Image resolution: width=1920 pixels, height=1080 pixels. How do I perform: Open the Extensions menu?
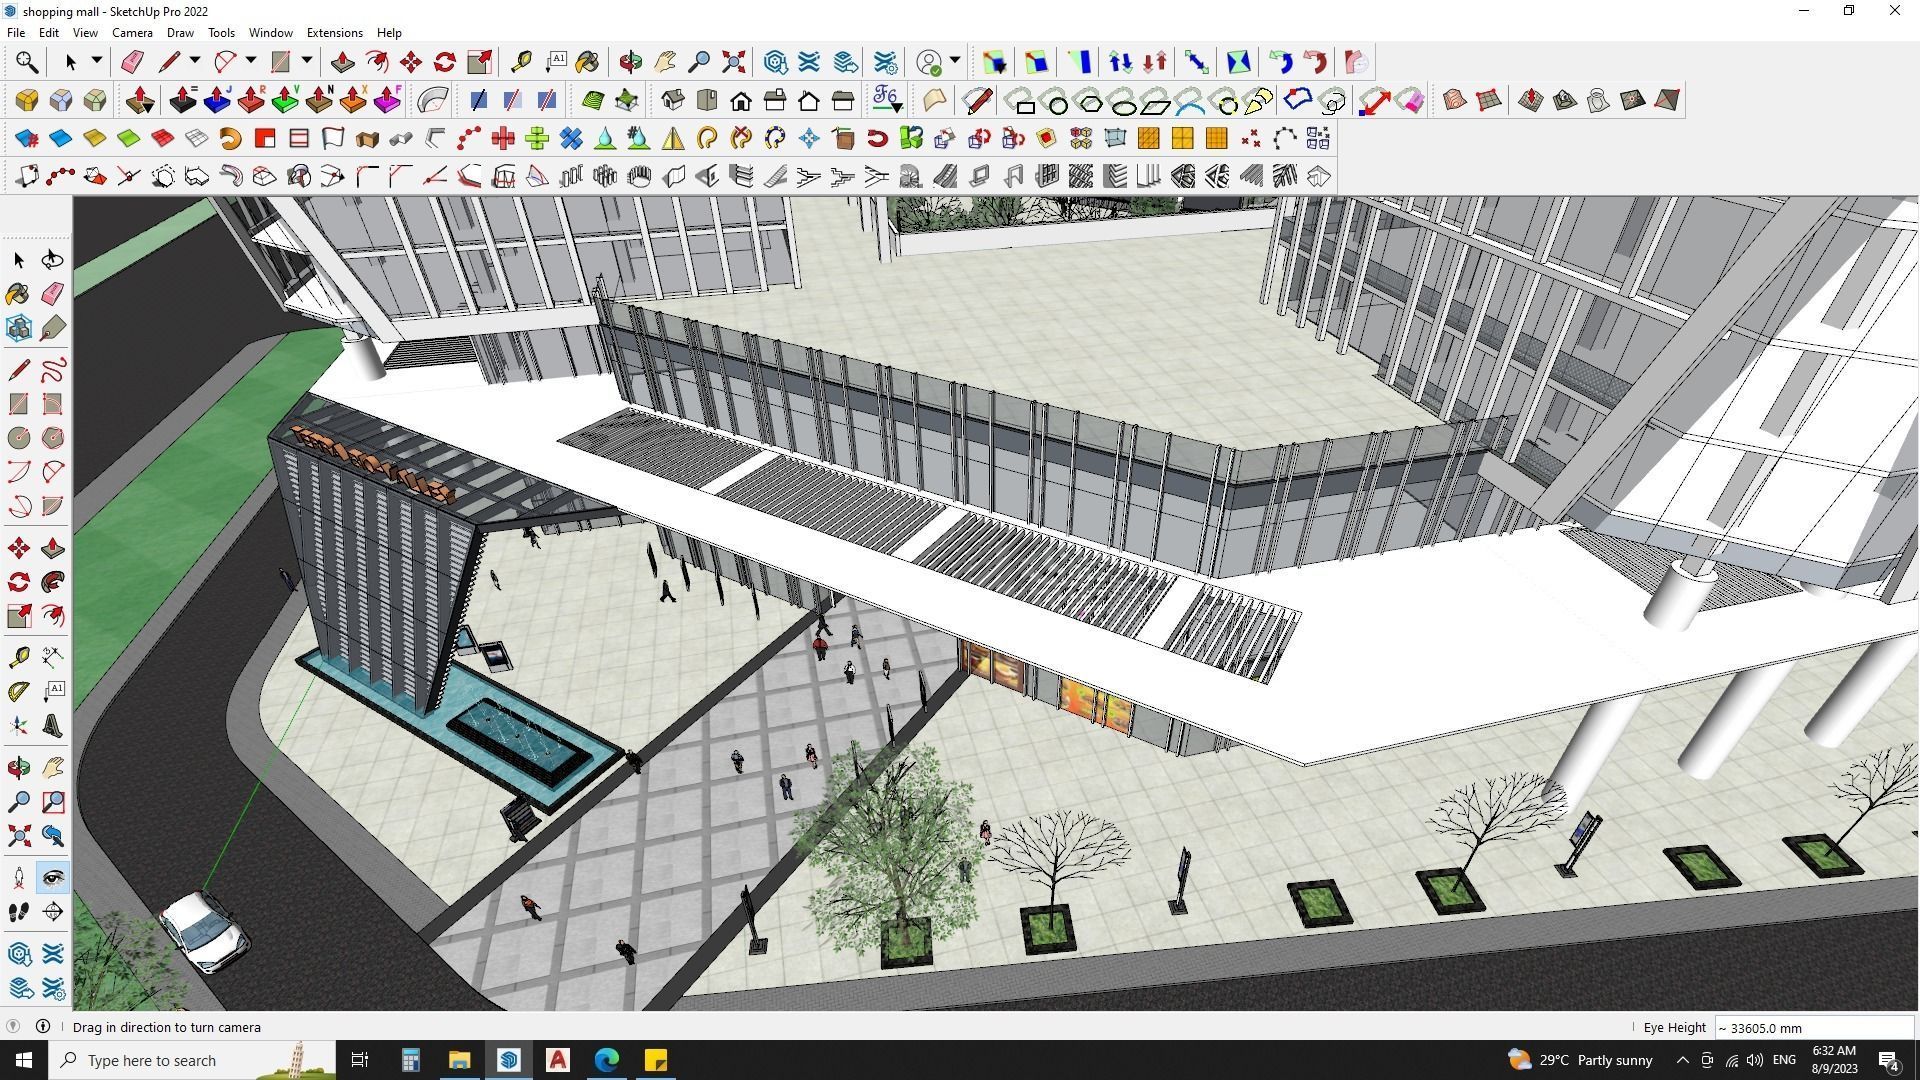click(334, 32)
